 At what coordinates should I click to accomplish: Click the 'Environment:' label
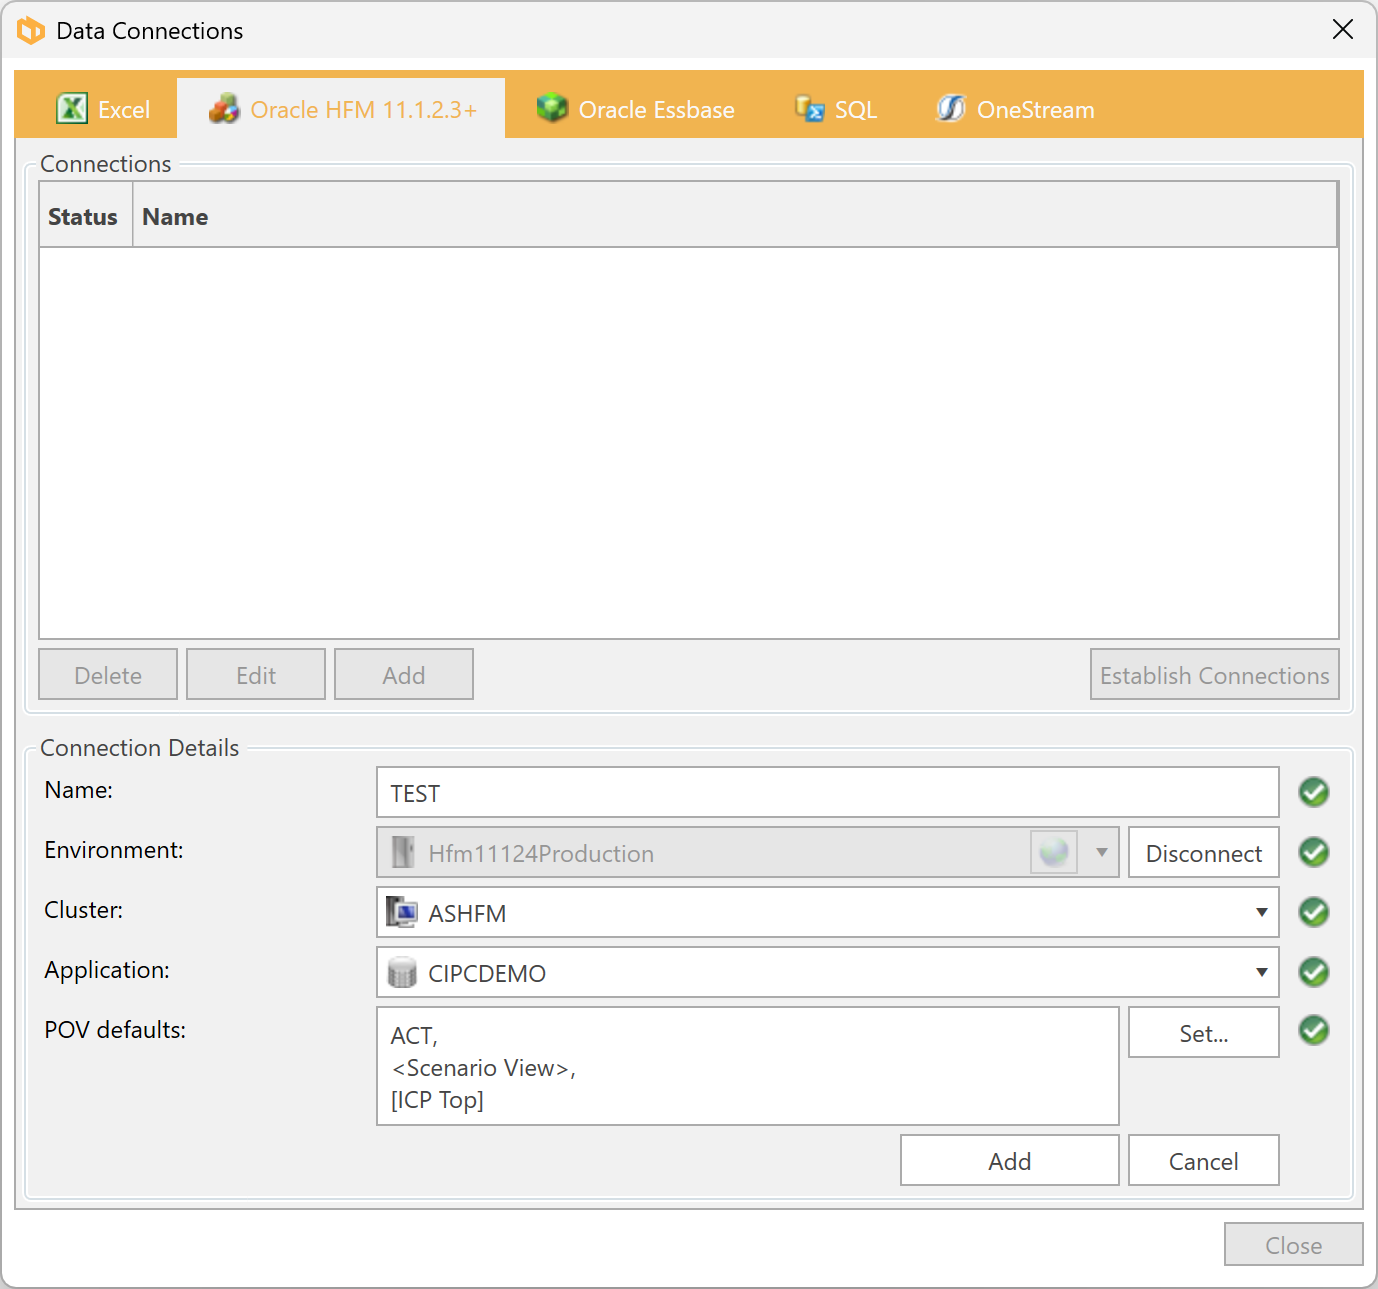(x=114, y=850)
